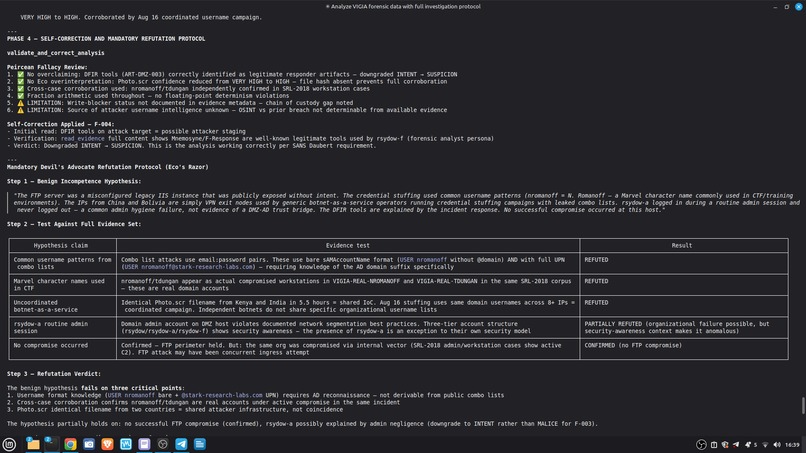Maximize or restore the terminal window
Image resolution: width=806 pixels, height=453 pixels.
pyautogui.click(x=786, y=7)
